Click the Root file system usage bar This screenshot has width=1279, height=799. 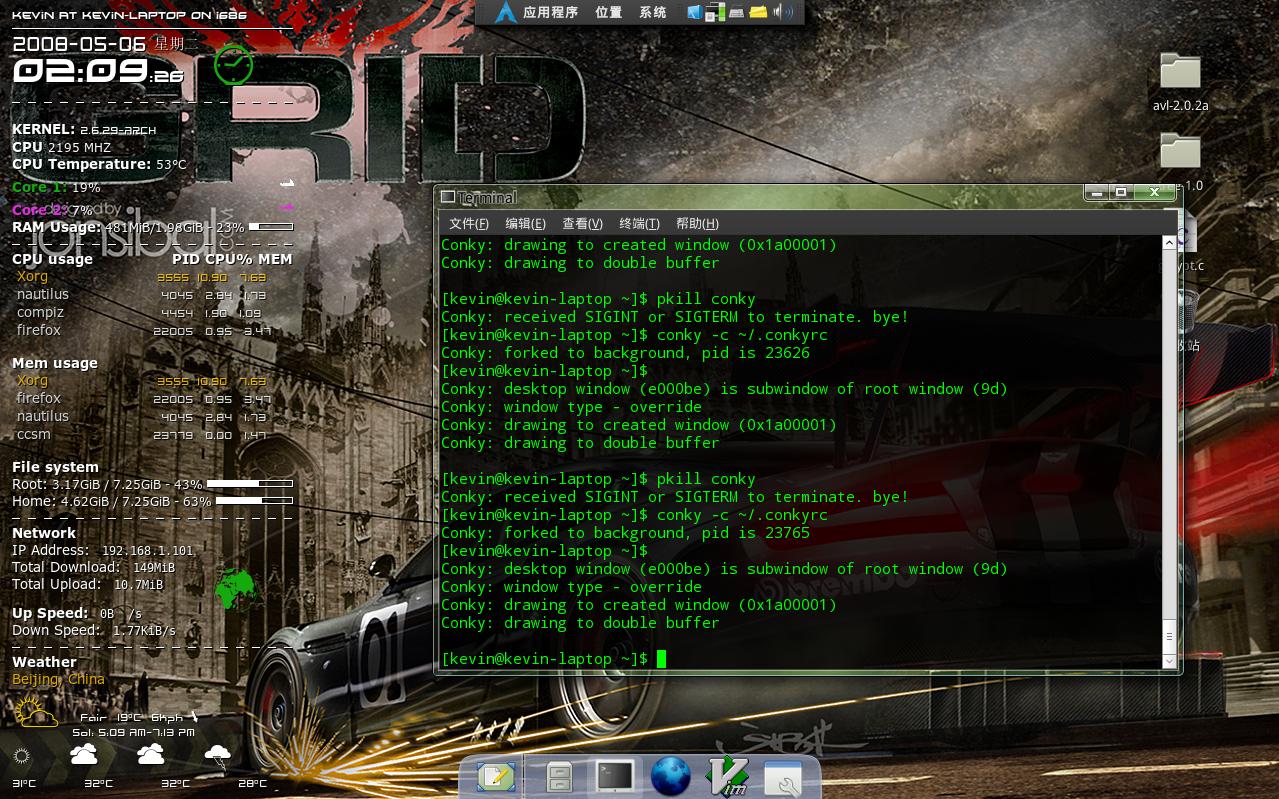click(x=250, y=484)
